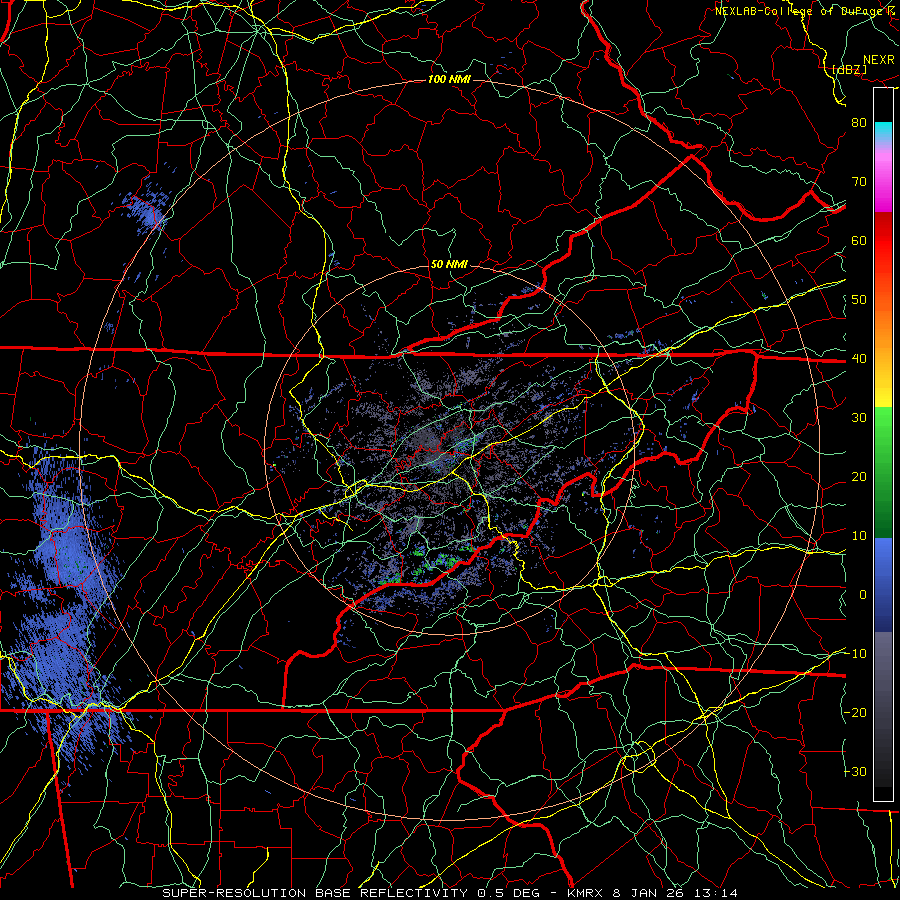Click the 70 value on the dBZ scale
900x900 pixels.
(x=859, y=182)
